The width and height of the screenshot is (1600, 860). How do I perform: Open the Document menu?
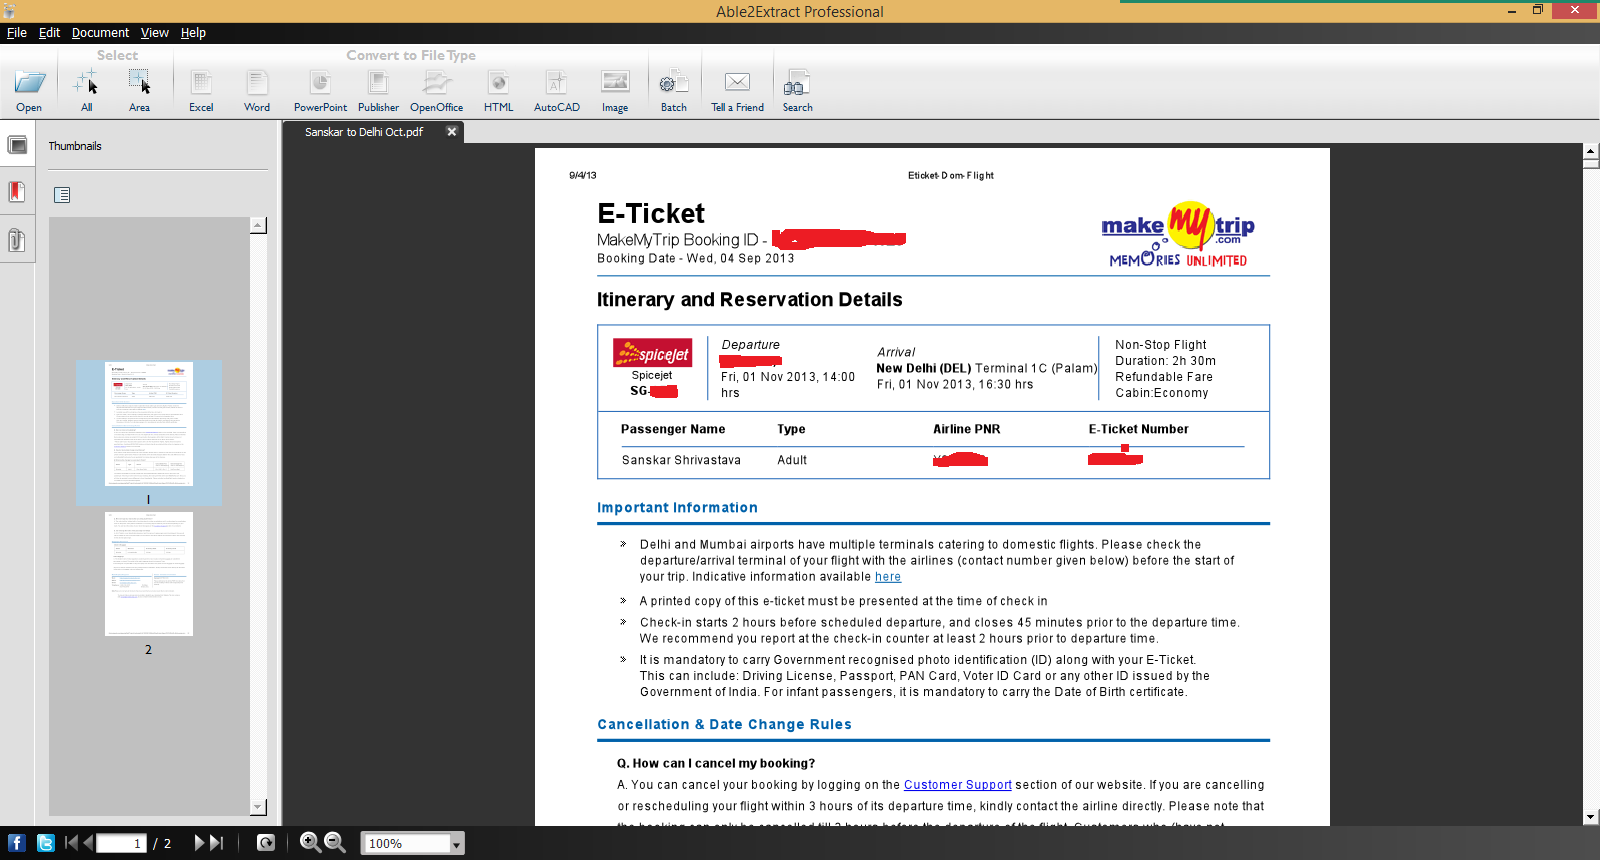coord(100,32)
